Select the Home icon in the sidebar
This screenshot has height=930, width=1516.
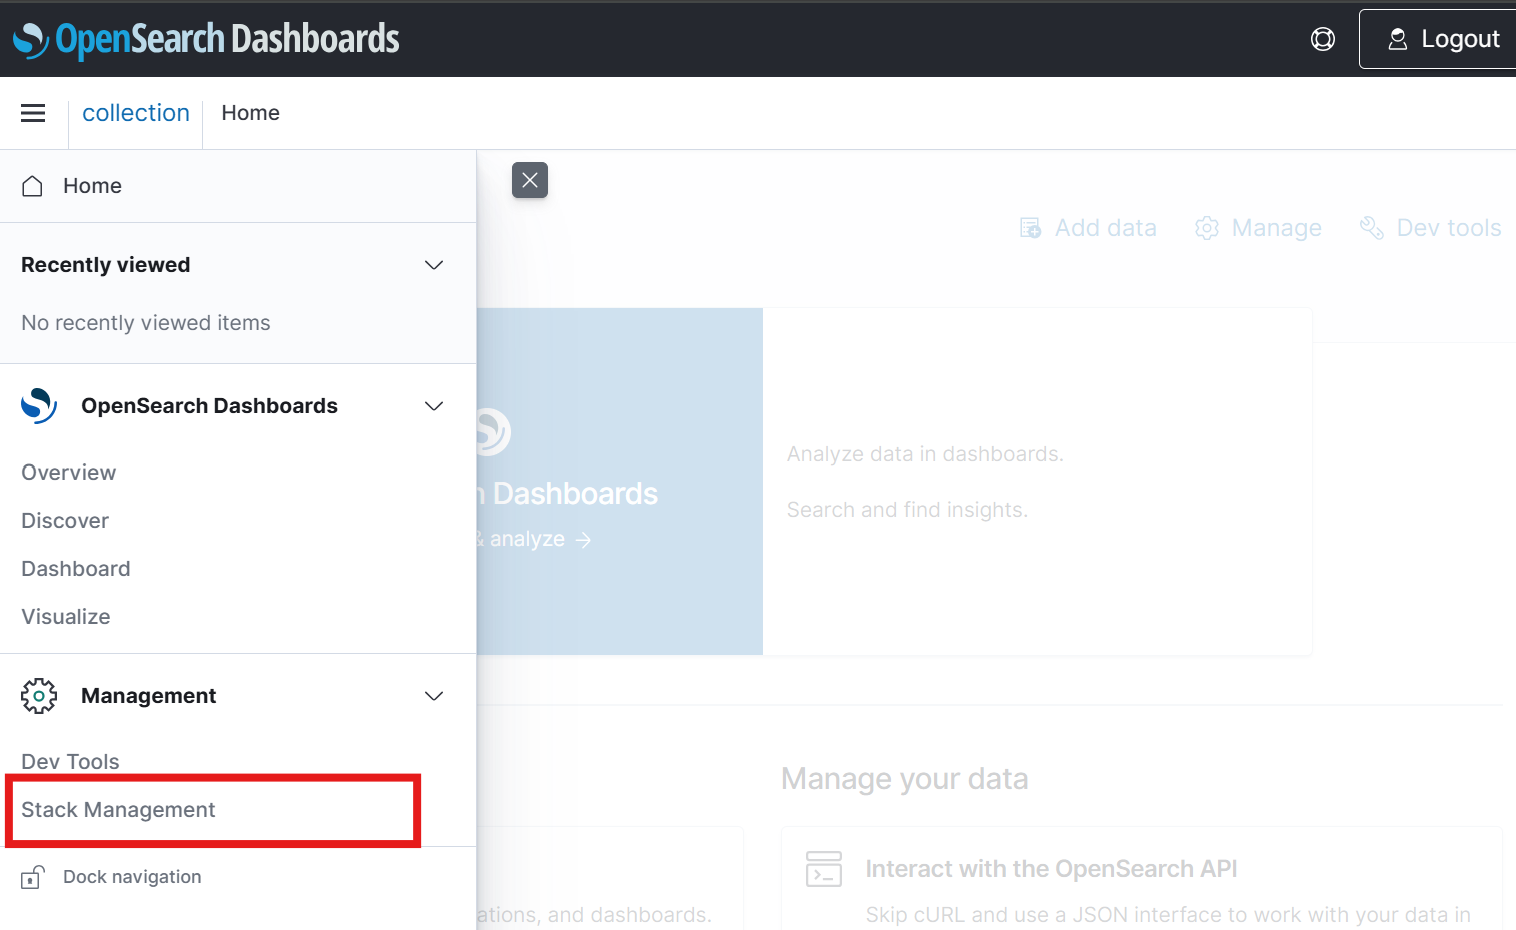[x=31, y=185]
